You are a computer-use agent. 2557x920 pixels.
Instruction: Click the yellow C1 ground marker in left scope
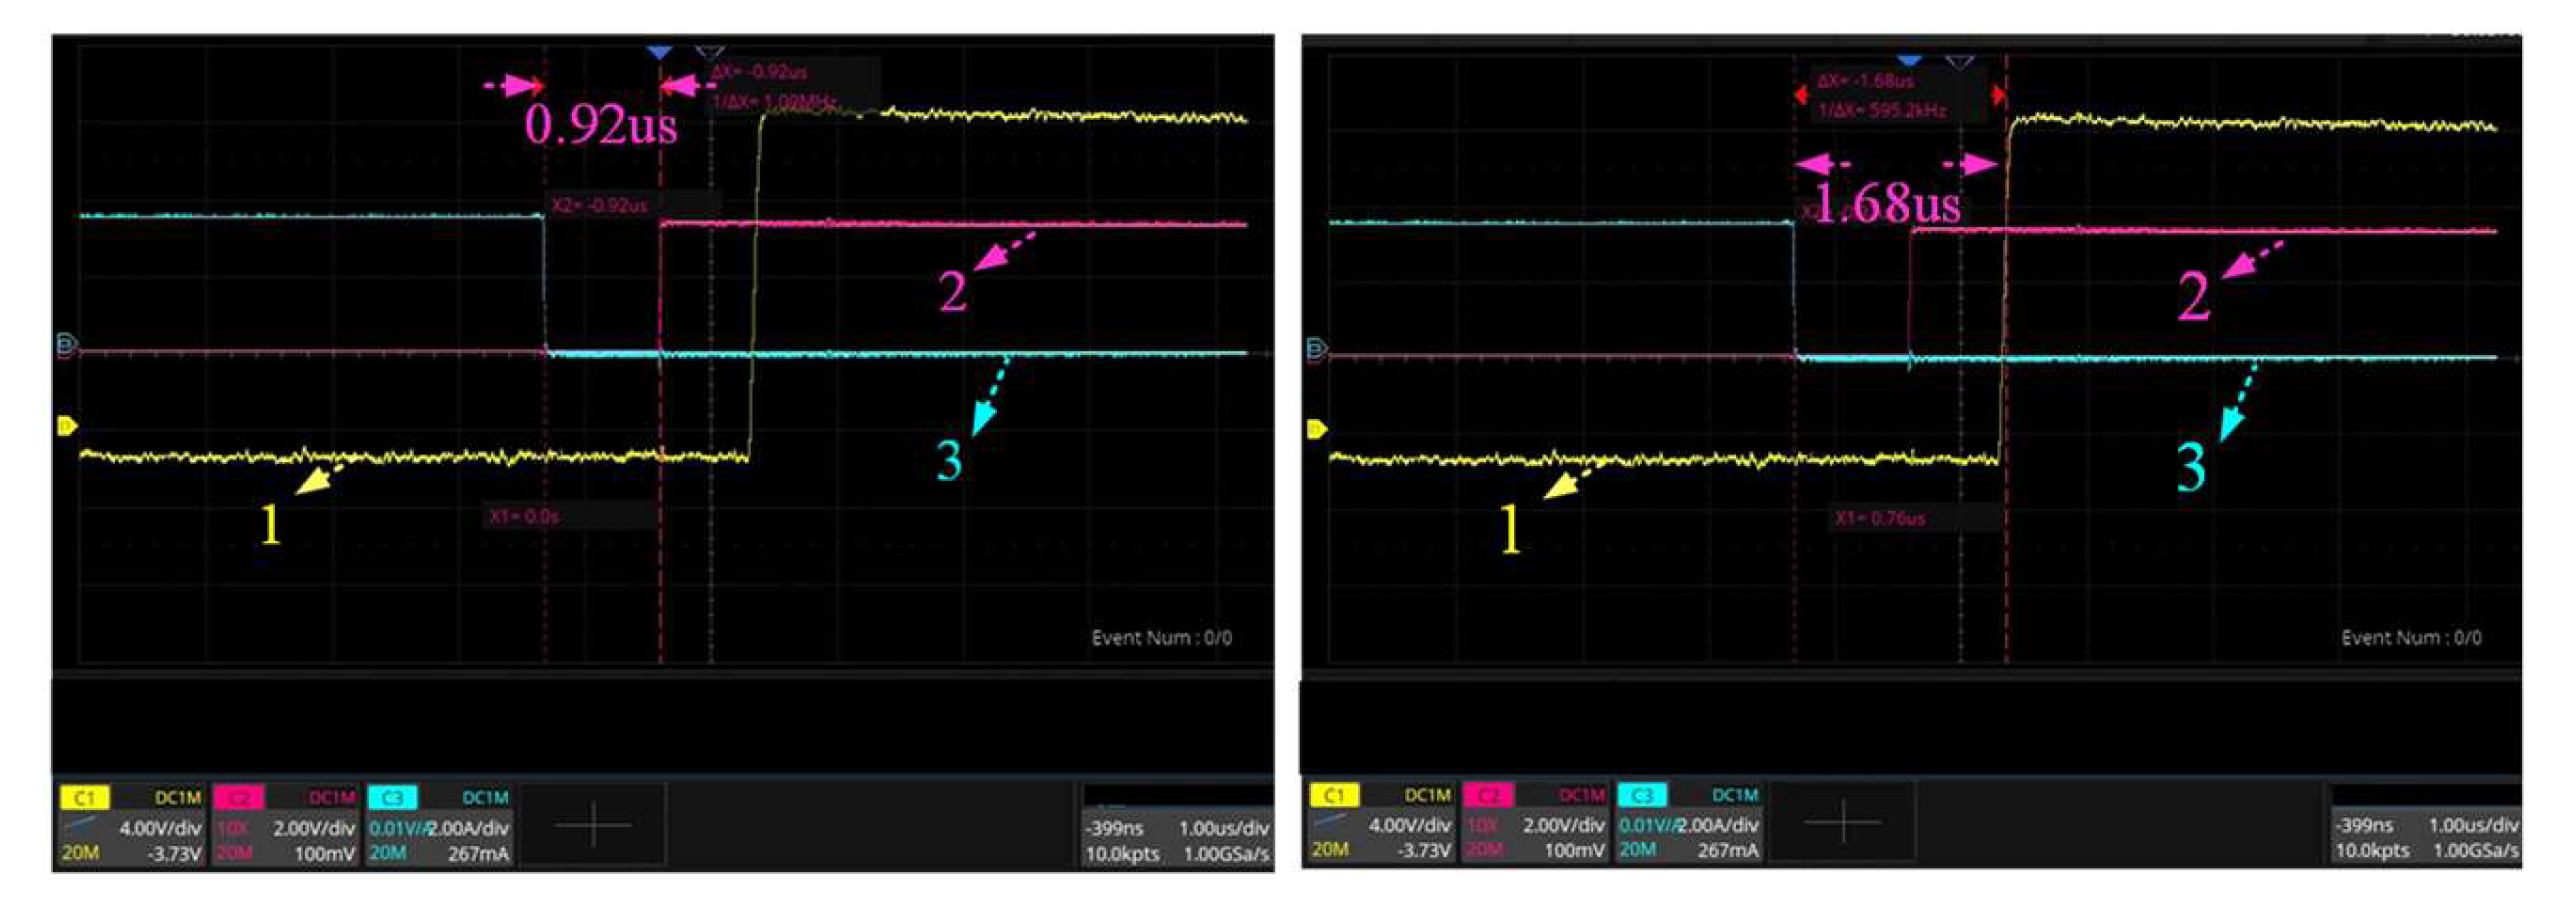pyautogui.click(x=67, y=427)
